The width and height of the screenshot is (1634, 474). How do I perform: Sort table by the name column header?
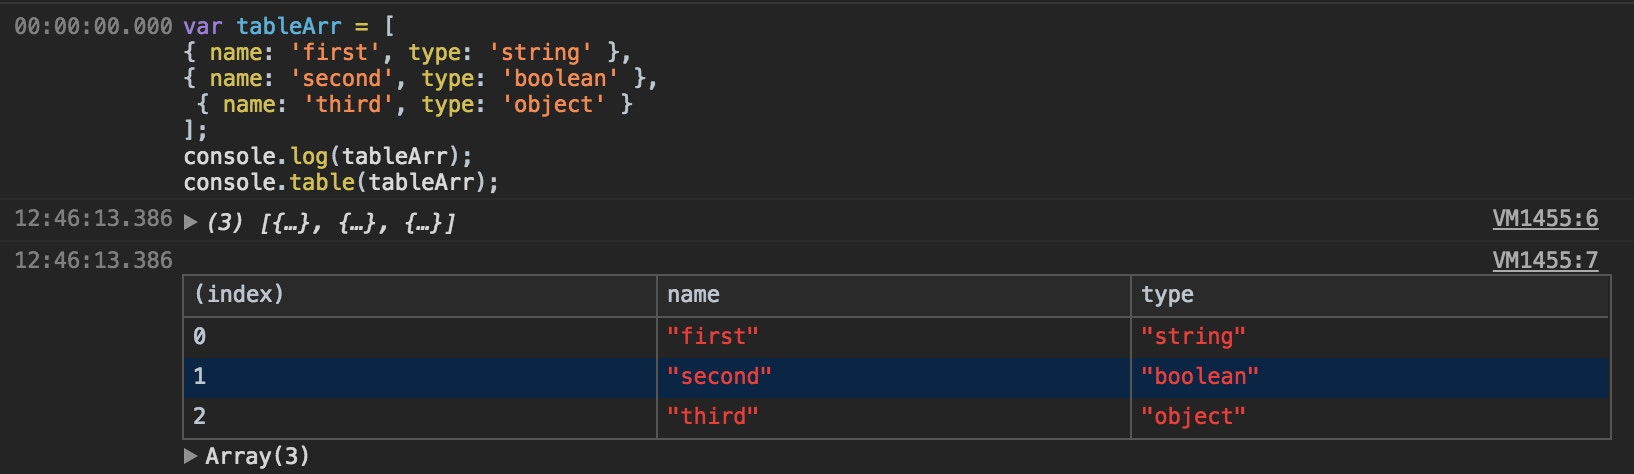pos(693,295)
